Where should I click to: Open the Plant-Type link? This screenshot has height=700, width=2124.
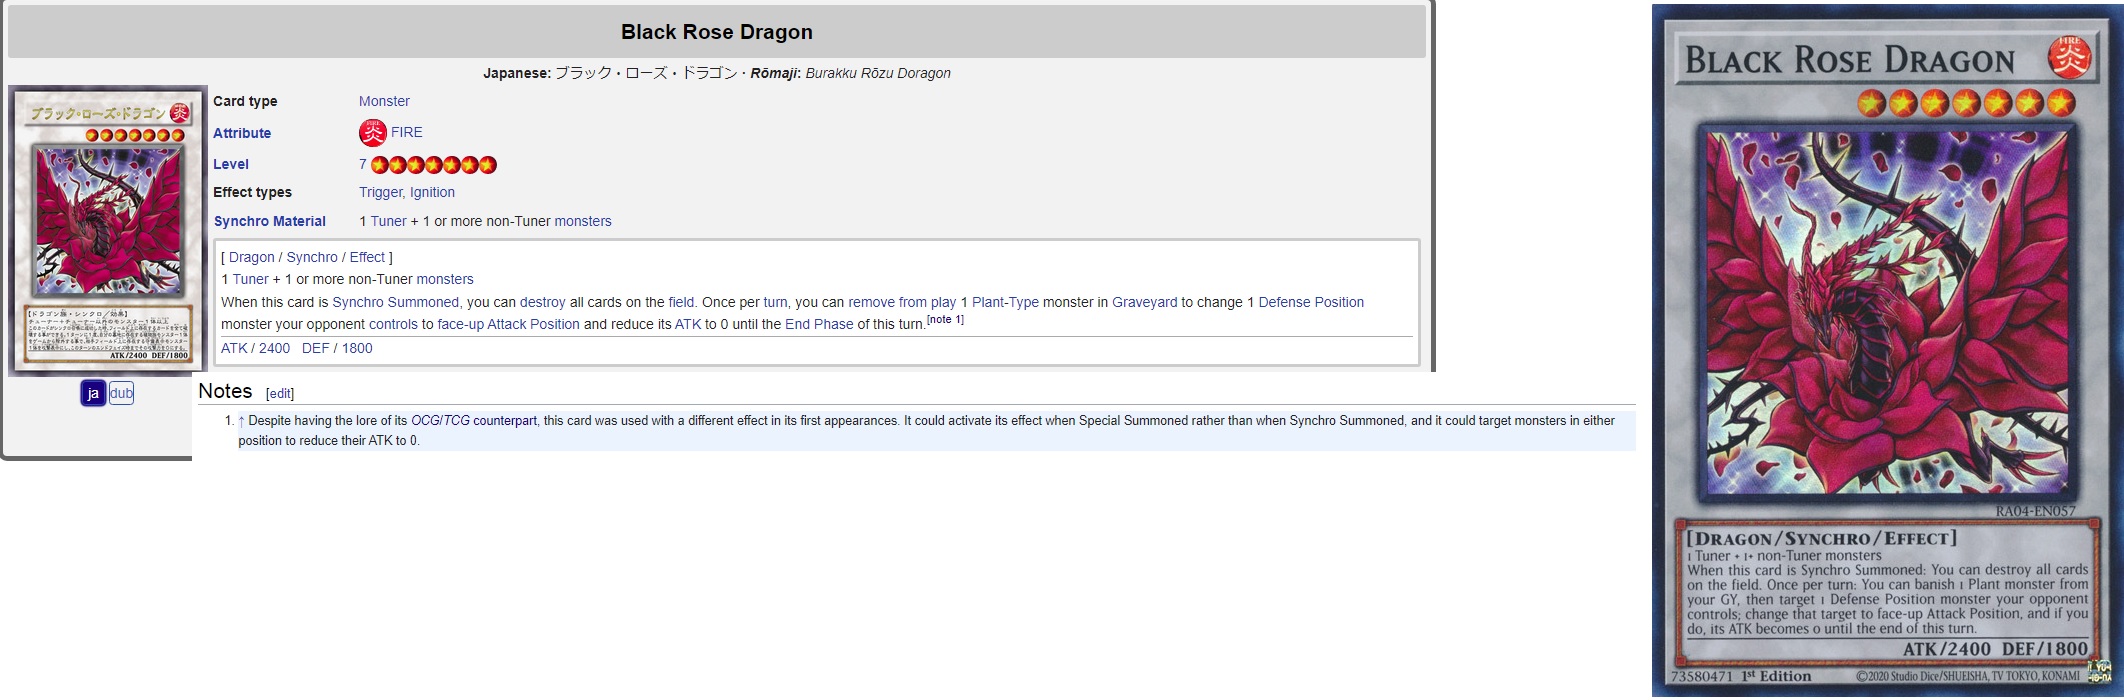click(1005, 302)
